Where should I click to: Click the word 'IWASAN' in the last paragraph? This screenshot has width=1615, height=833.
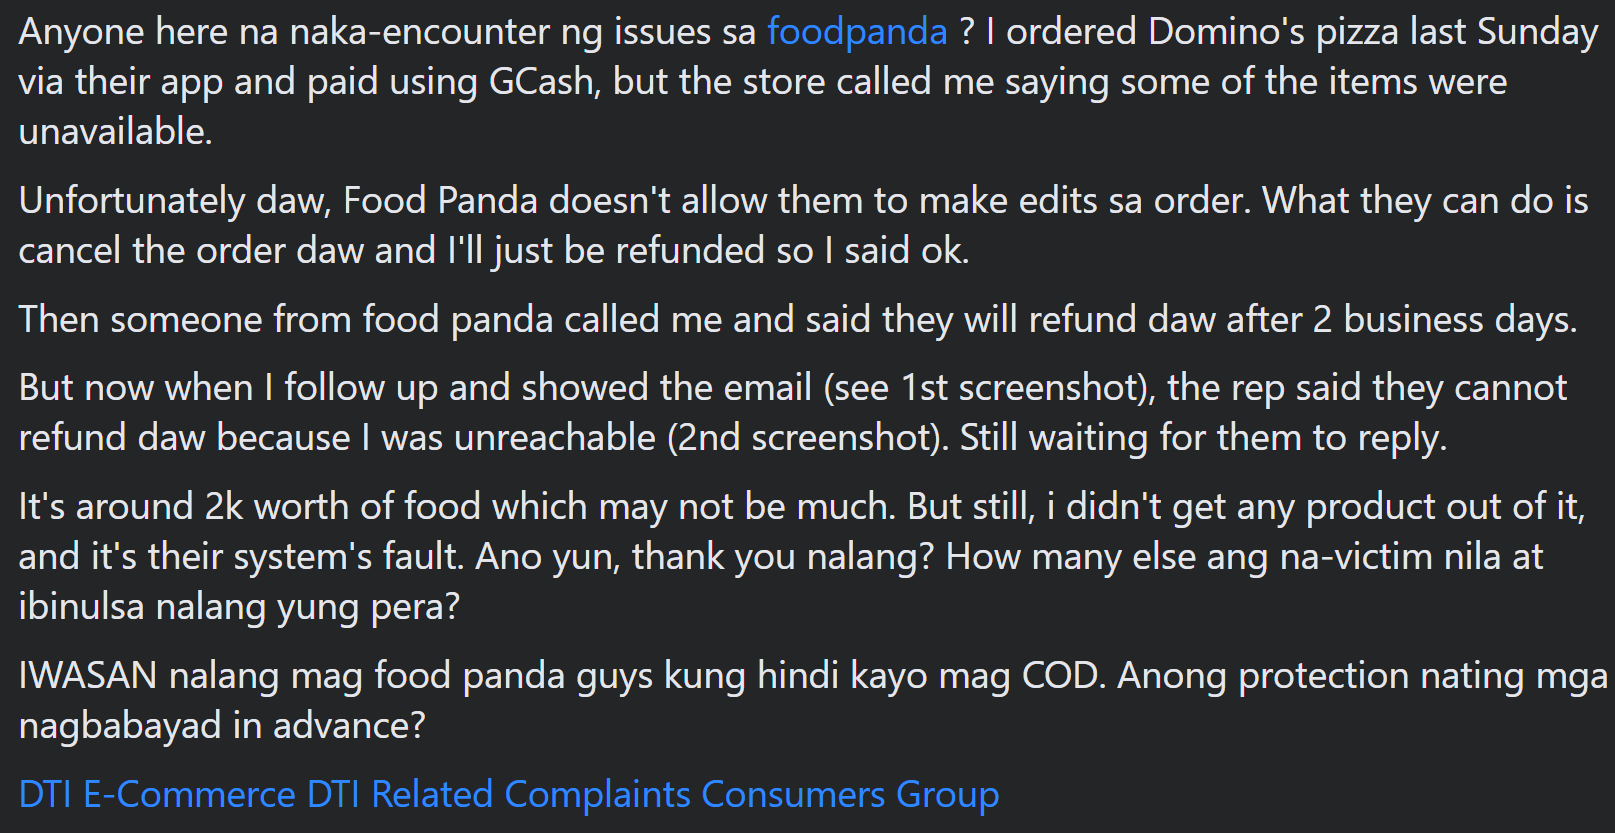click(88, 676)
